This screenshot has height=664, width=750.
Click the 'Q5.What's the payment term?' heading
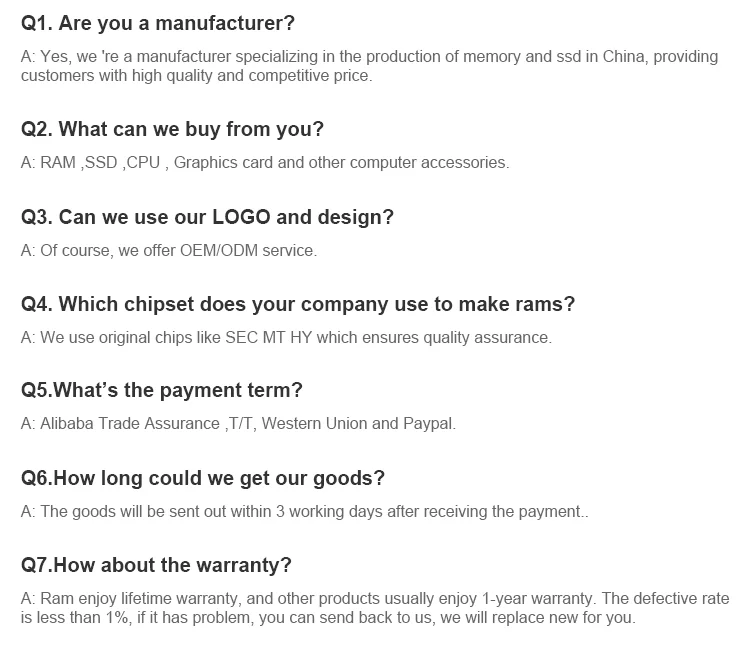tap(161, 390)
